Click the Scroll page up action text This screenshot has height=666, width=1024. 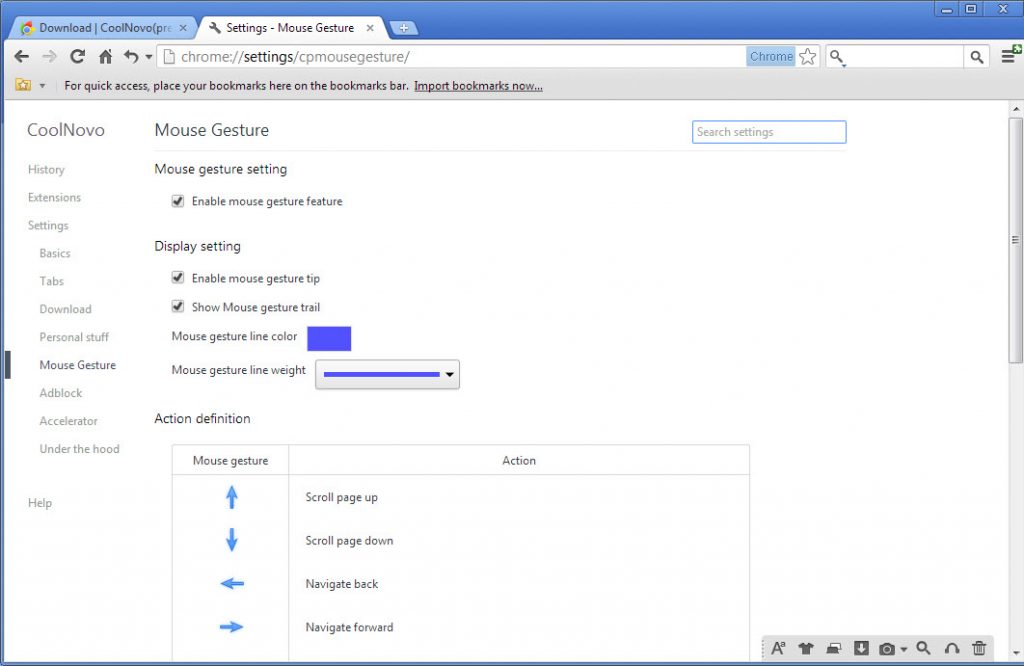click(x=342, y=498)
